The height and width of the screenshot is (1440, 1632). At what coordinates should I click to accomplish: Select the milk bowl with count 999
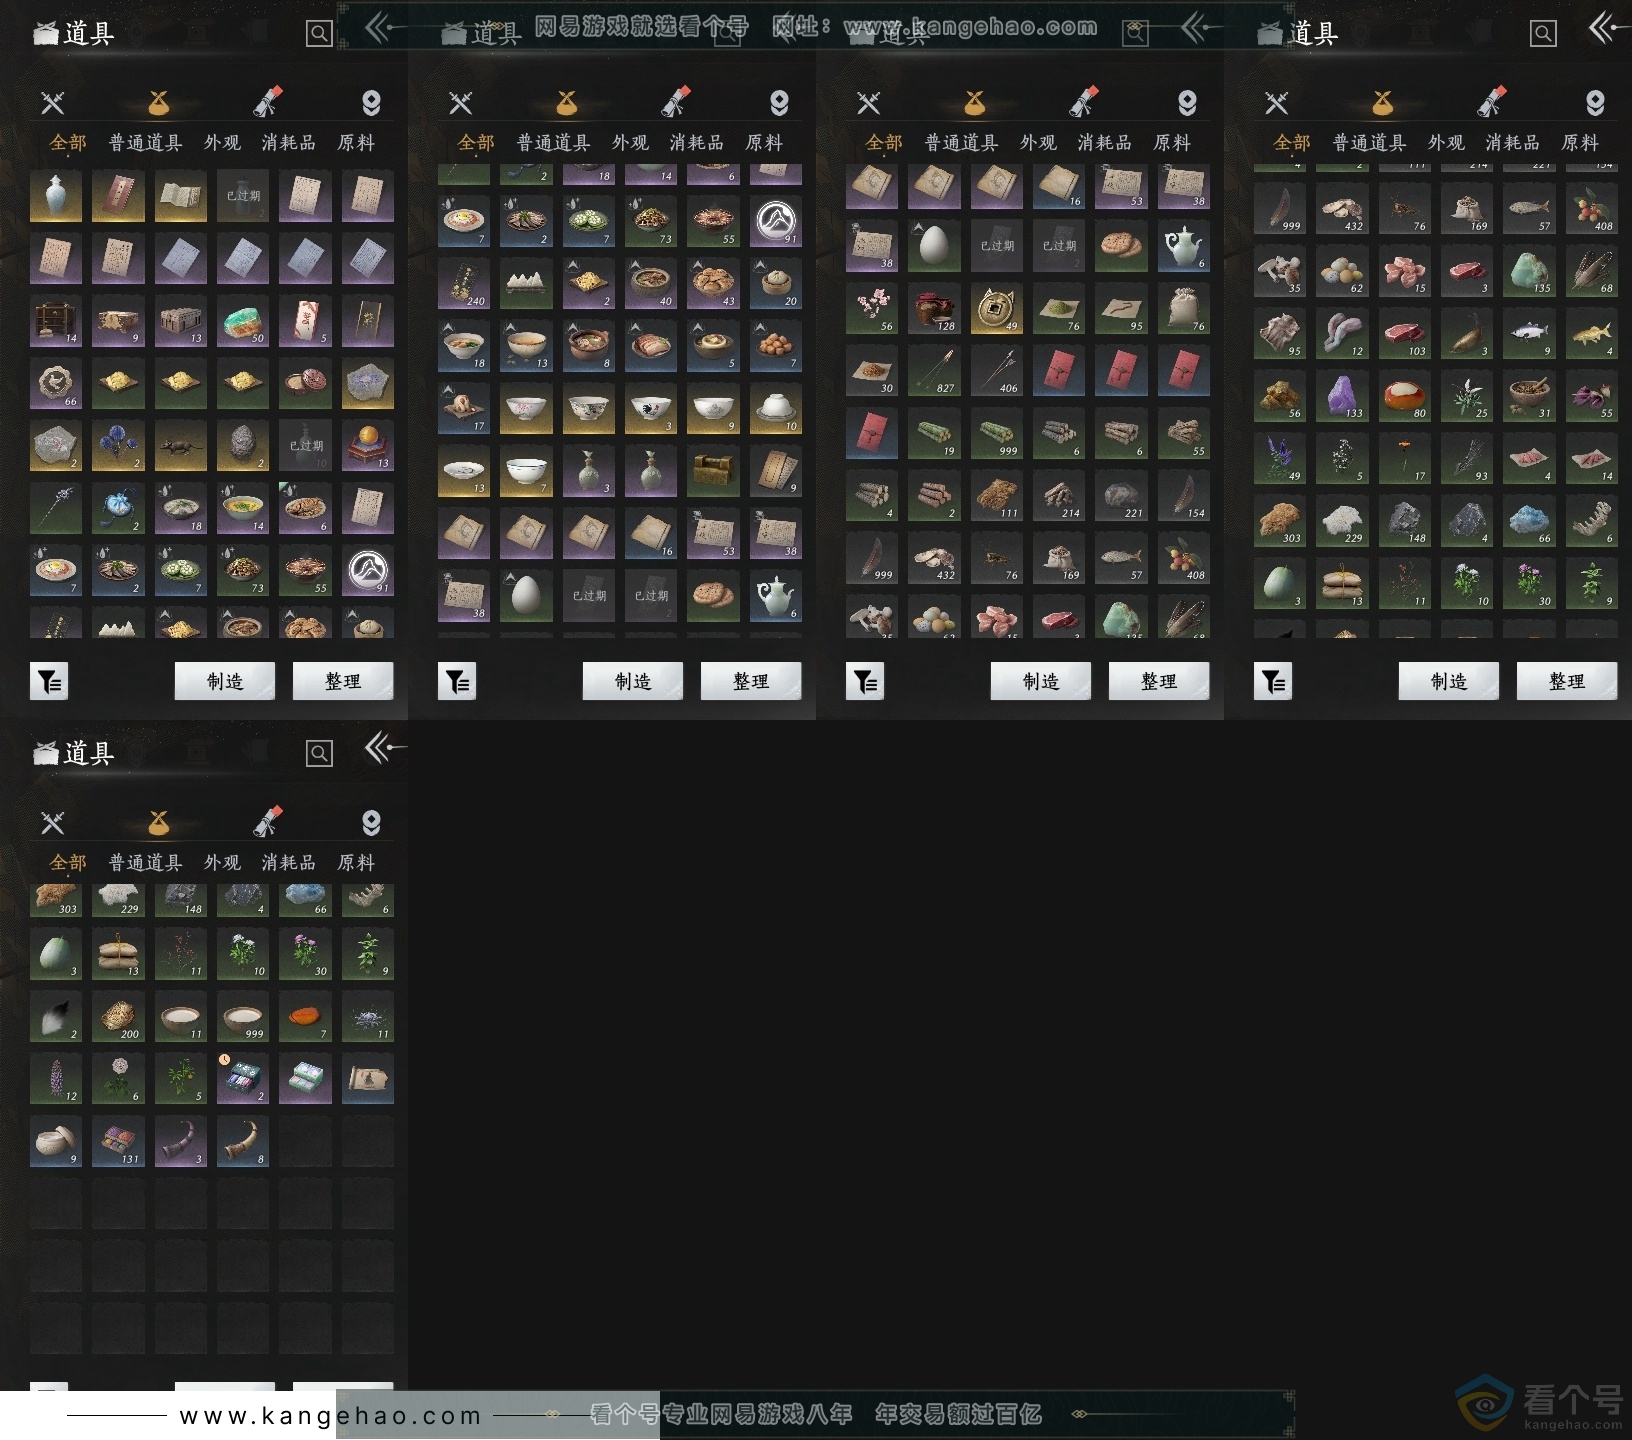243,1017
